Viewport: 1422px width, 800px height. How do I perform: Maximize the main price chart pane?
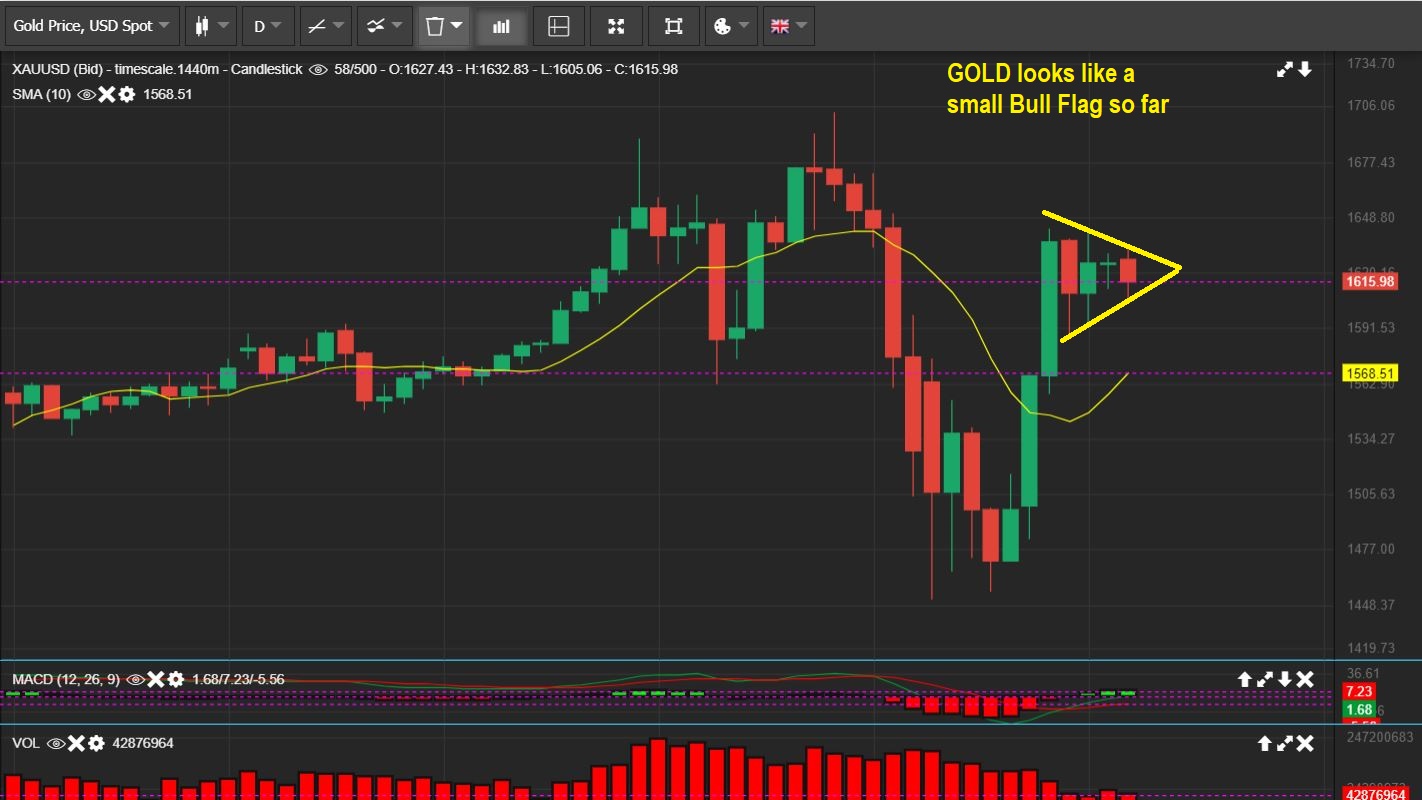[x=1285, y=69]
